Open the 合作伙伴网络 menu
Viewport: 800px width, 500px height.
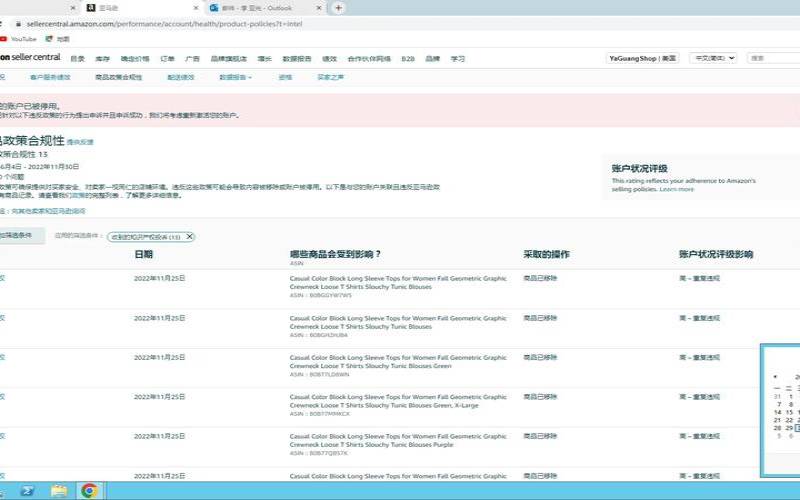(x=369, y=59)
